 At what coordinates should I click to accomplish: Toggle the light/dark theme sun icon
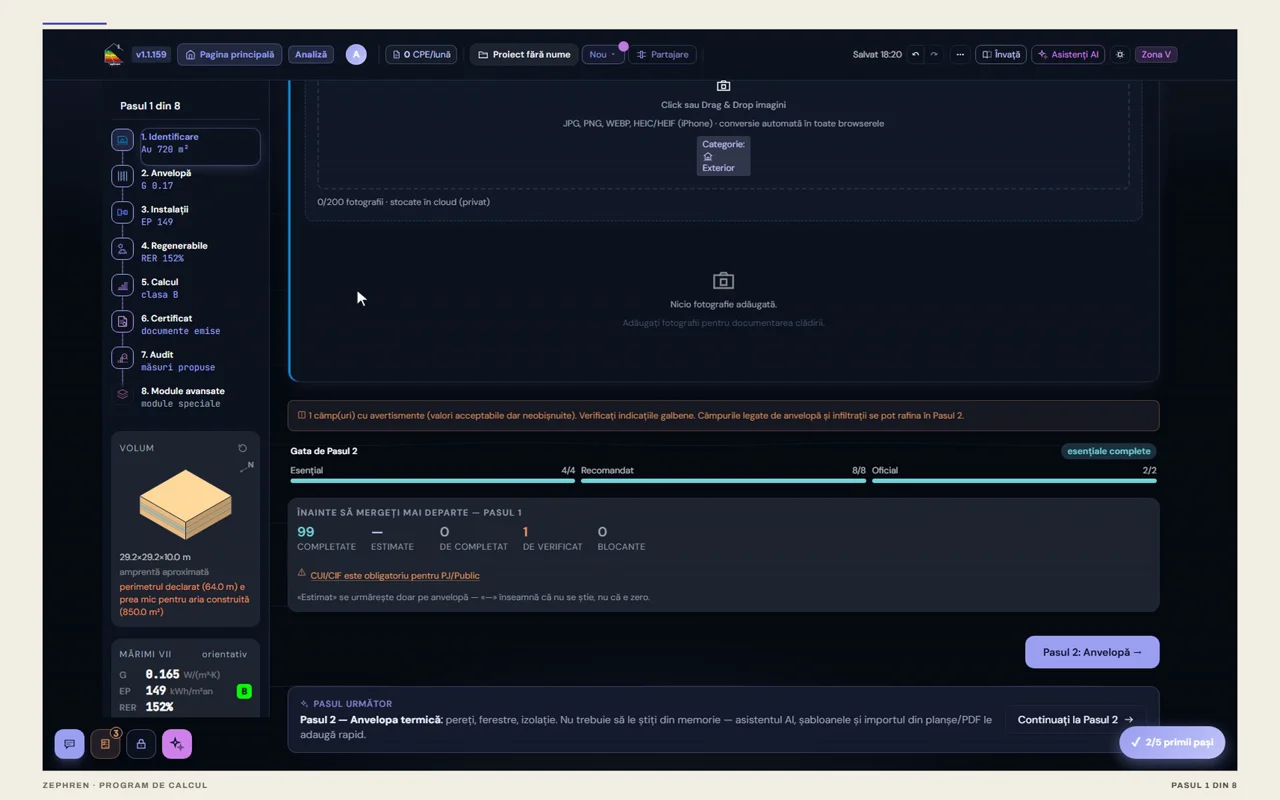tap(1120, 55)
